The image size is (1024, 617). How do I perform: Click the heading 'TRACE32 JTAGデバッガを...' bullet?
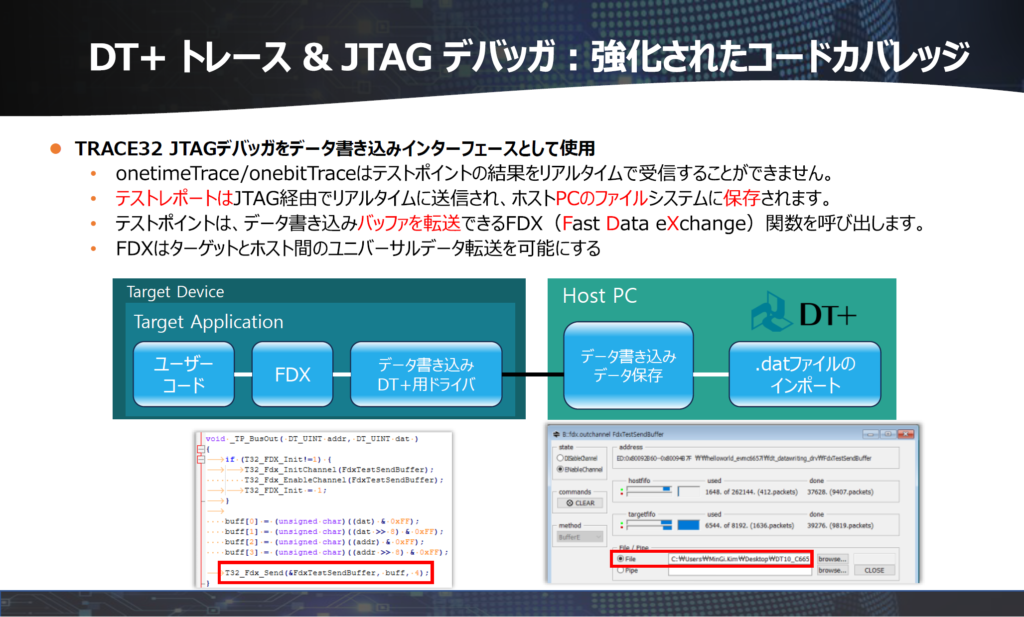(335, 148)
